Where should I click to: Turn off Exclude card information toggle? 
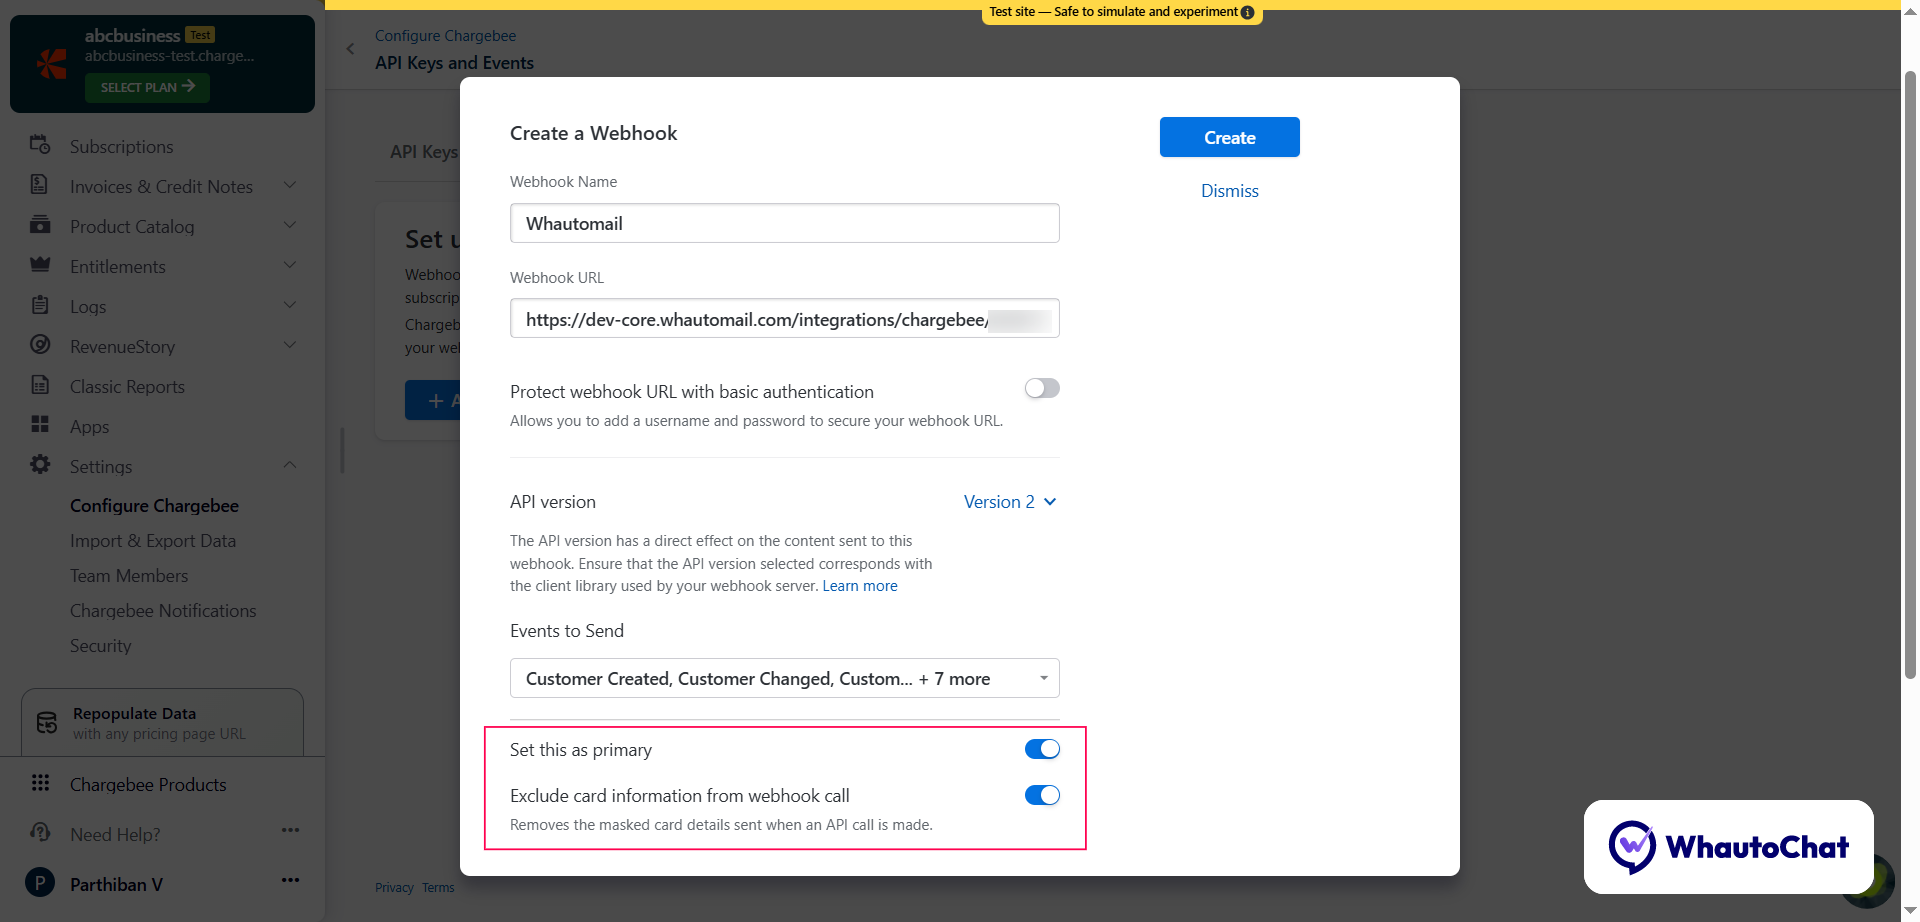[1041, 794]
